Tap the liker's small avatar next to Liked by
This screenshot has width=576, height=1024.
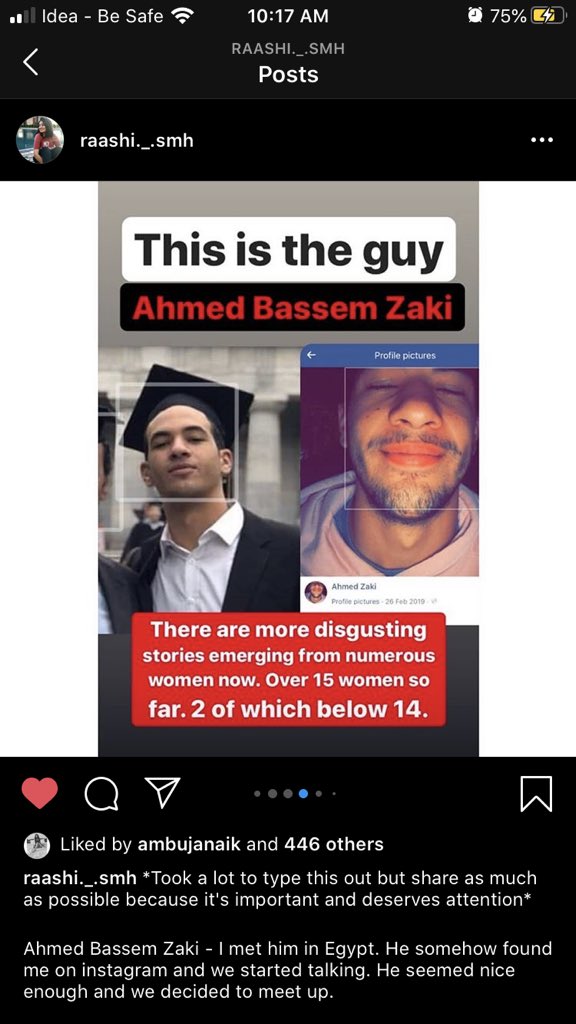click(37, 845)
